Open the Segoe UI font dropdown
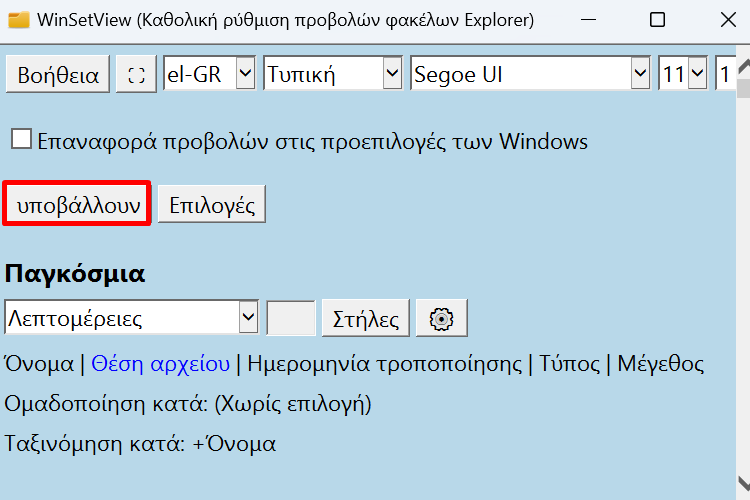 point(530,73)
